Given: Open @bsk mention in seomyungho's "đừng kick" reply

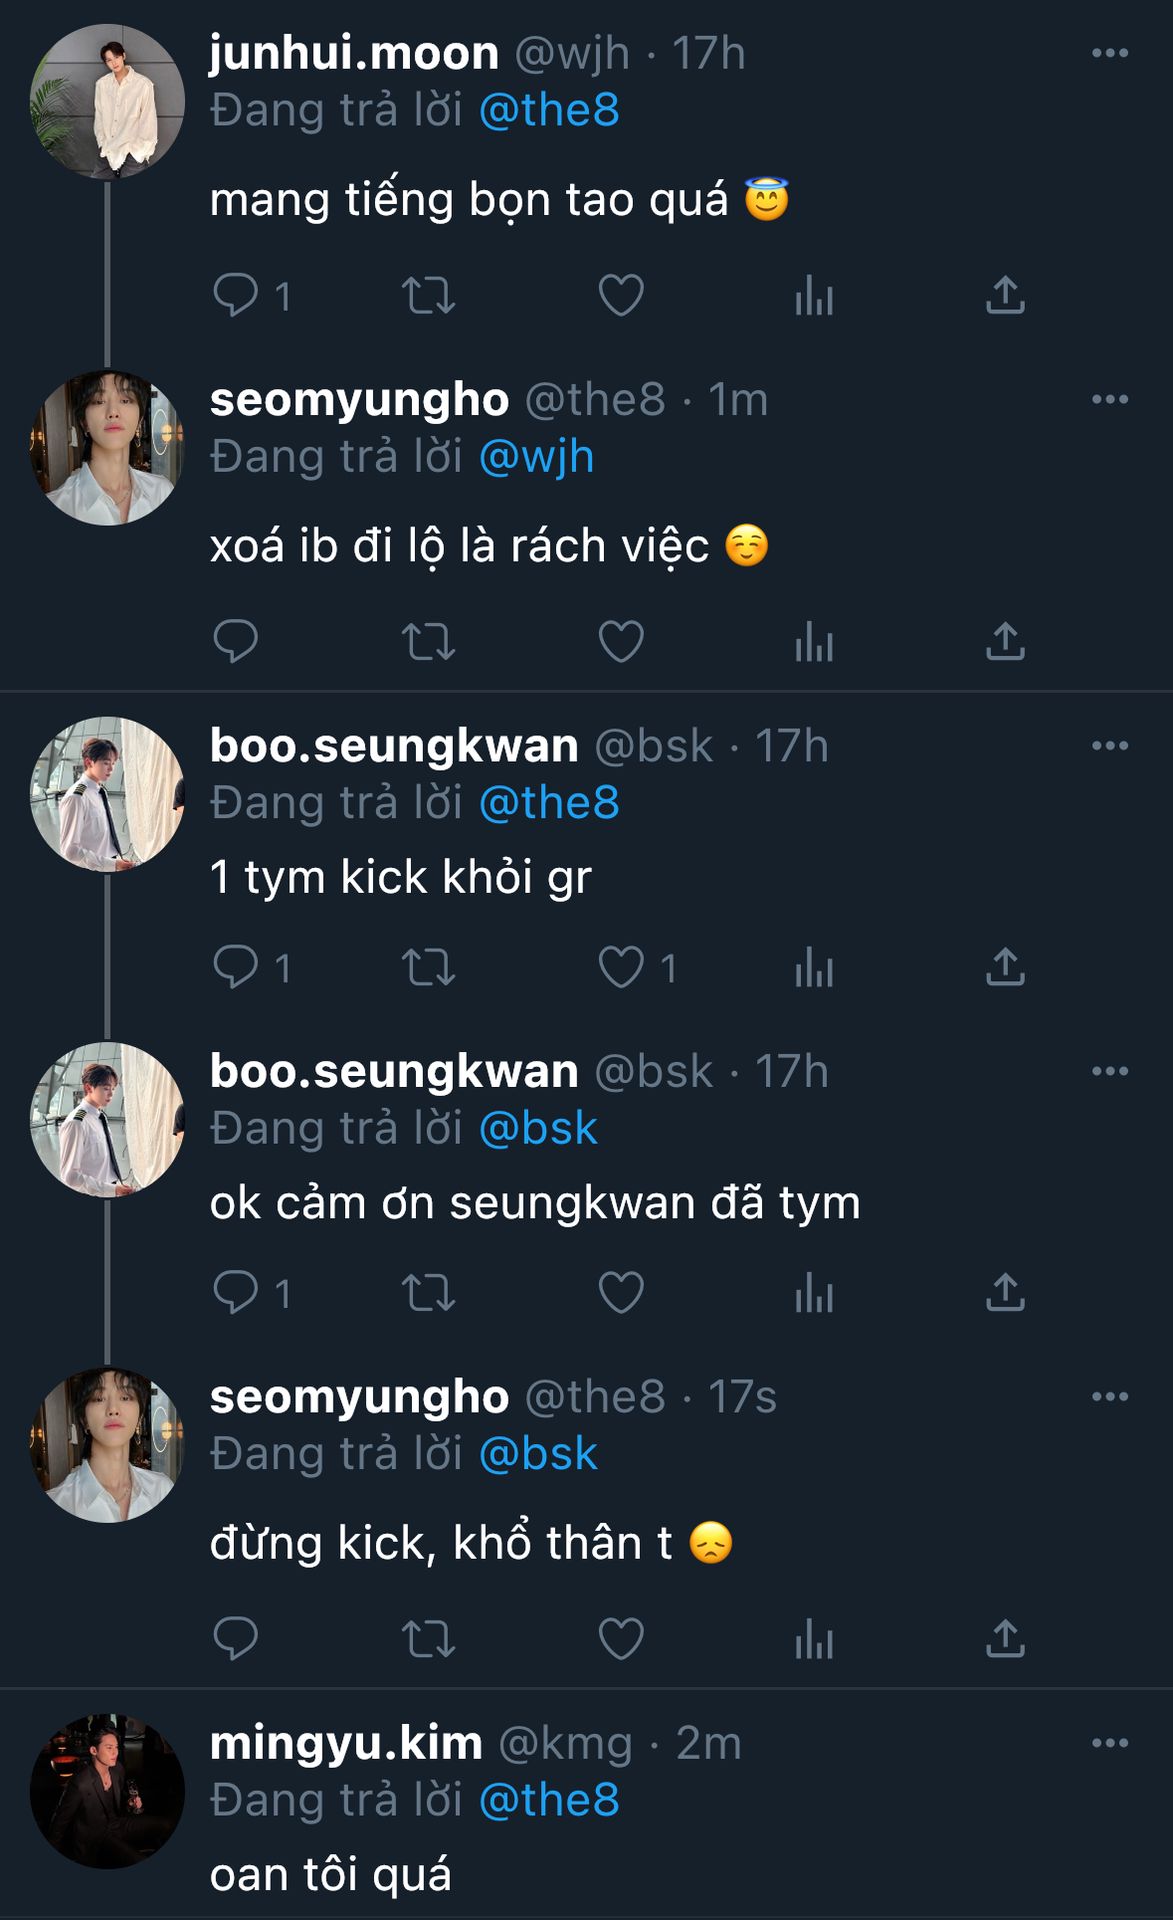Looking at the screenshot, I should (538, 1454).
